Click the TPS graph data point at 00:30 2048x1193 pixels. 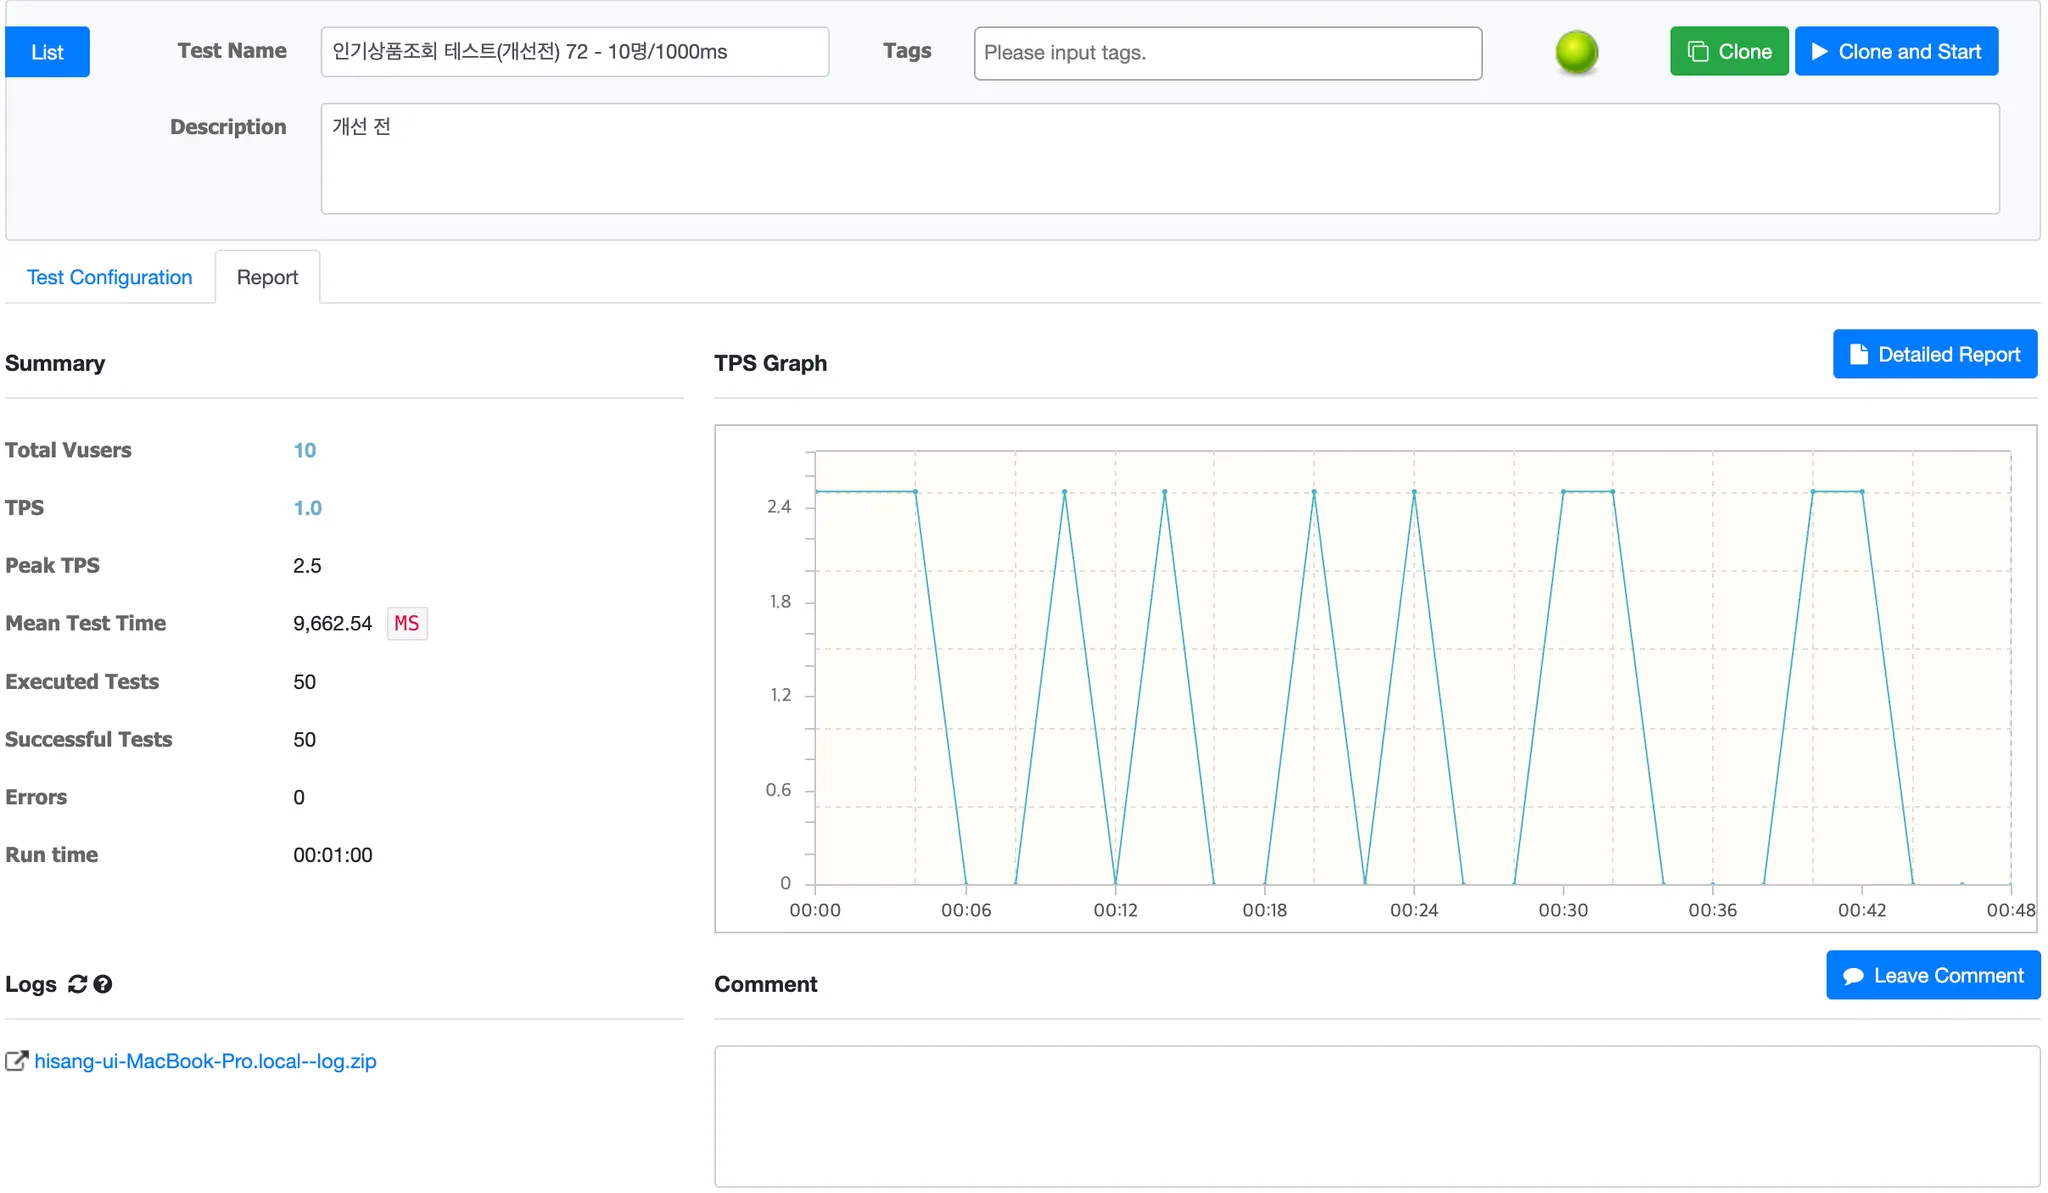pos(1563,492)
